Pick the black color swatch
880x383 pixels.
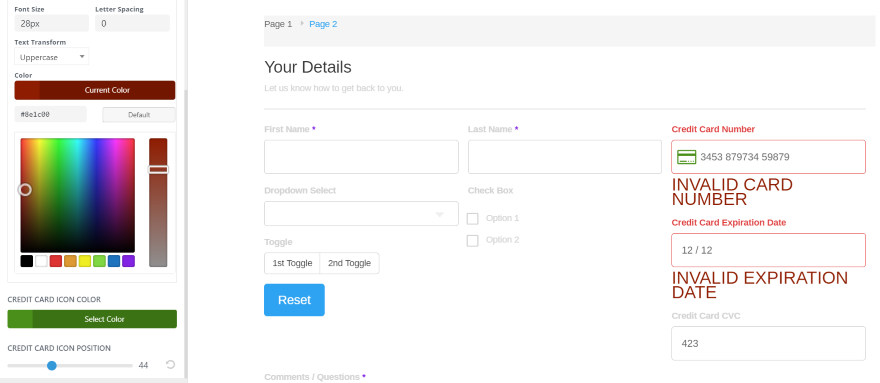(x=26, y=261)
